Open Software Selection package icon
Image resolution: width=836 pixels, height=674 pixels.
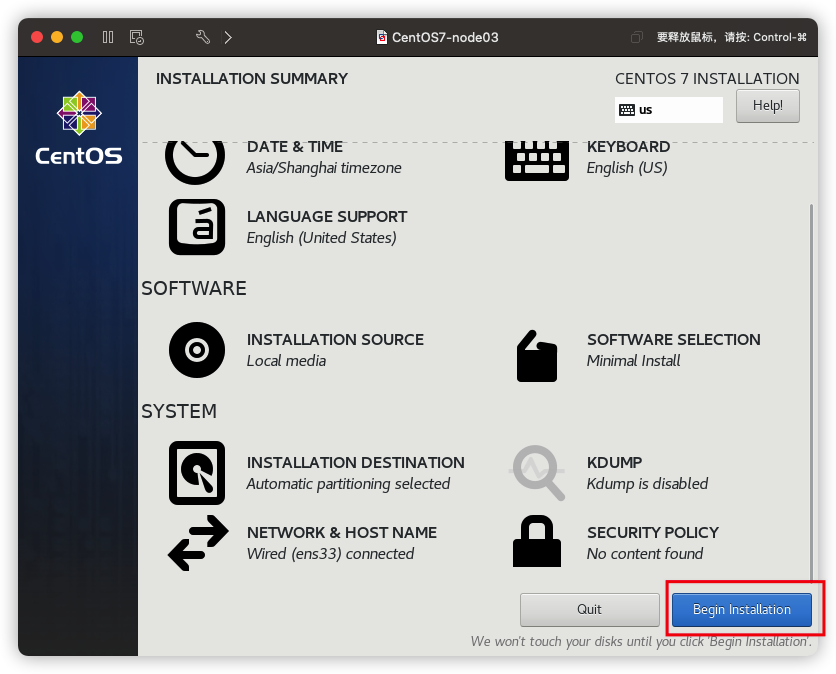coord(536,356)
